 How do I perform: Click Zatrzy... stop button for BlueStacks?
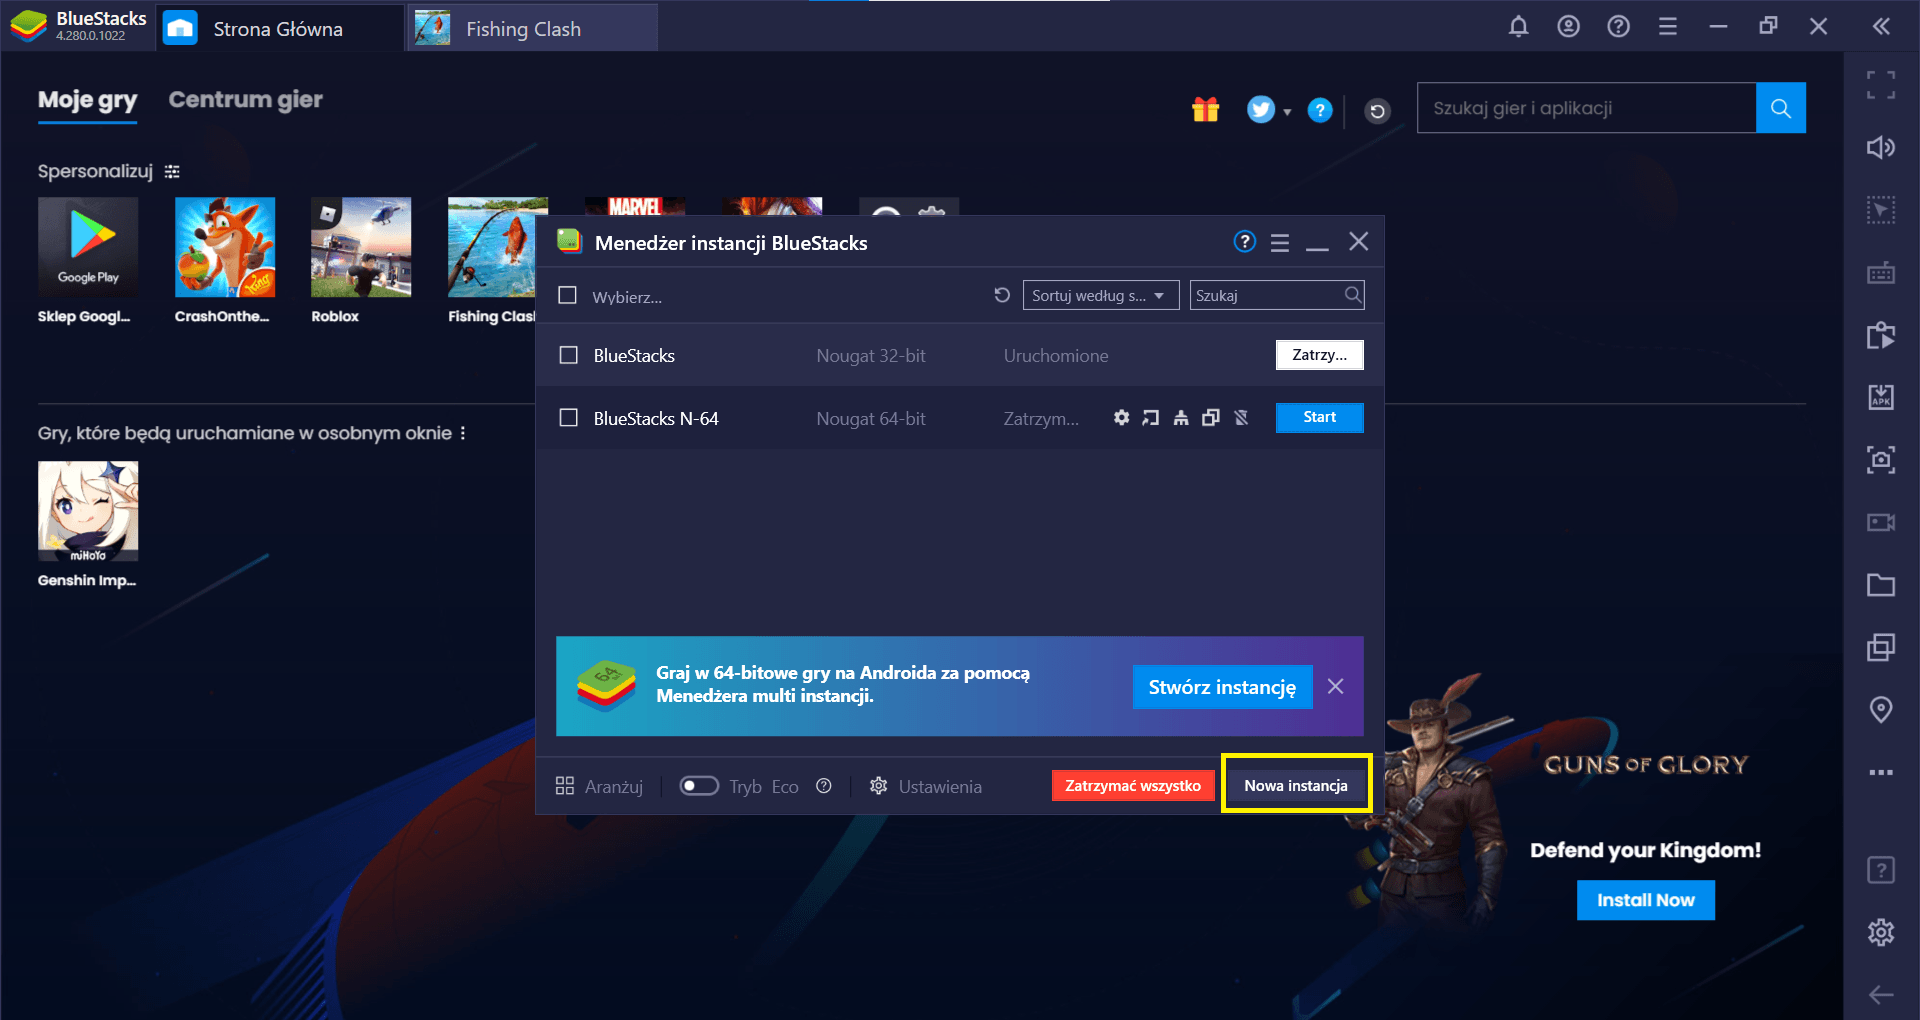pyautogui.click(x=1319, y=355)
